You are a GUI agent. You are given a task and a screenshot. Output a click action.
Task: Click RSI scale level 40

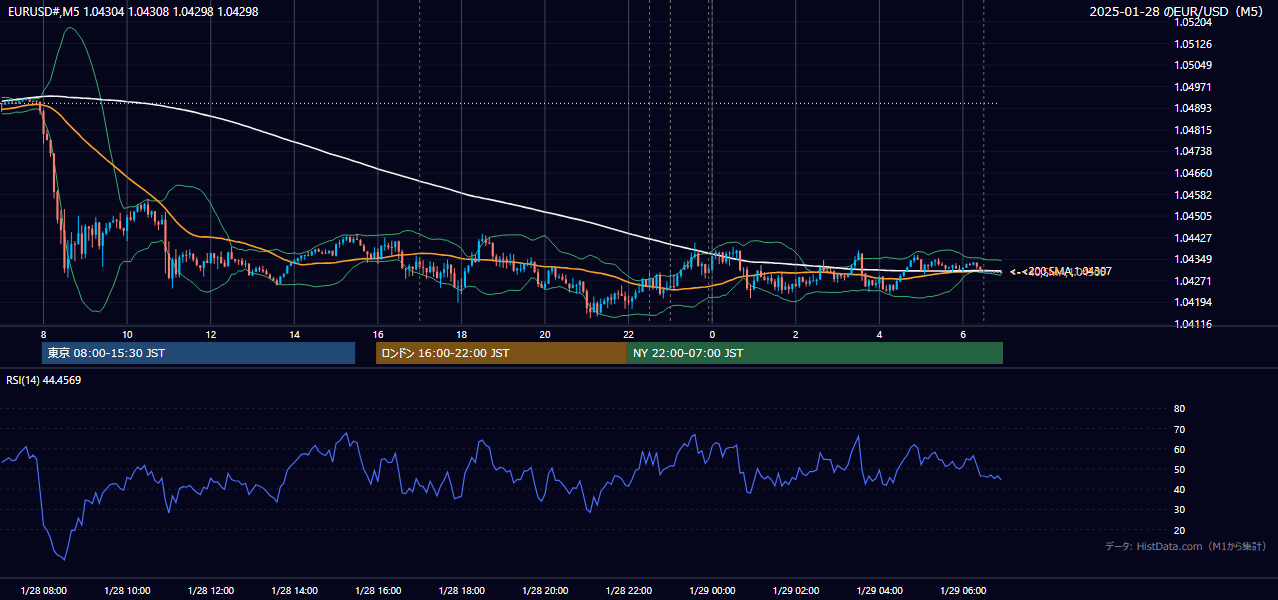[x=1179, y=490]
